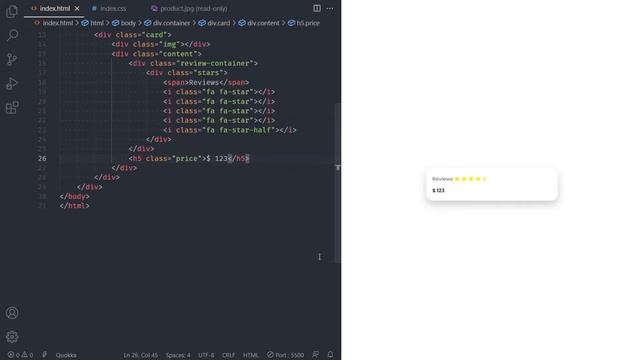
Task: Click the half star in preview card
Action: [484, 179]
